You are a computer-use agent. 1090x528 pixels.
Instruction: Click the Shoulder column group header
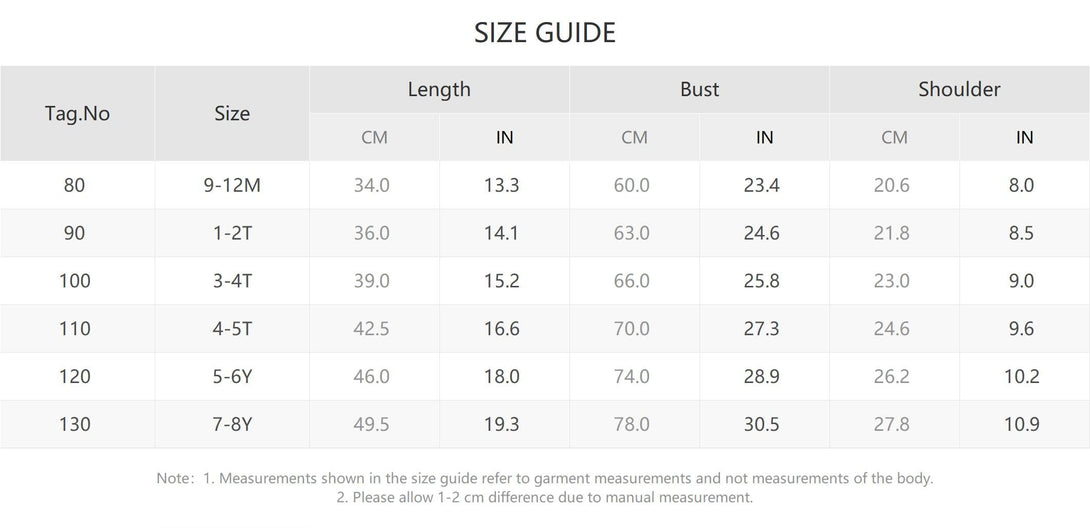[x=959, y=89]
